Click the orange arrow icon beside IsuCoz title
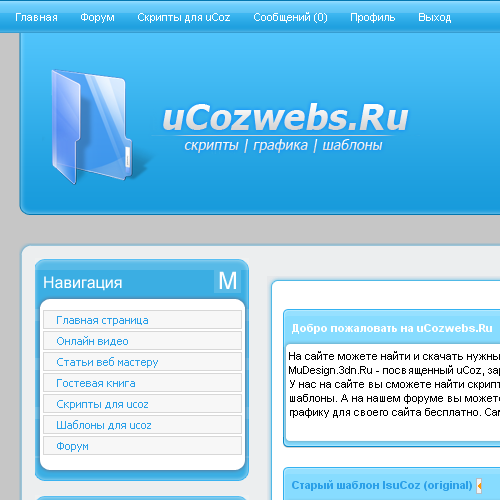Viewport: 500px width, 500px height. coord(479,485)
